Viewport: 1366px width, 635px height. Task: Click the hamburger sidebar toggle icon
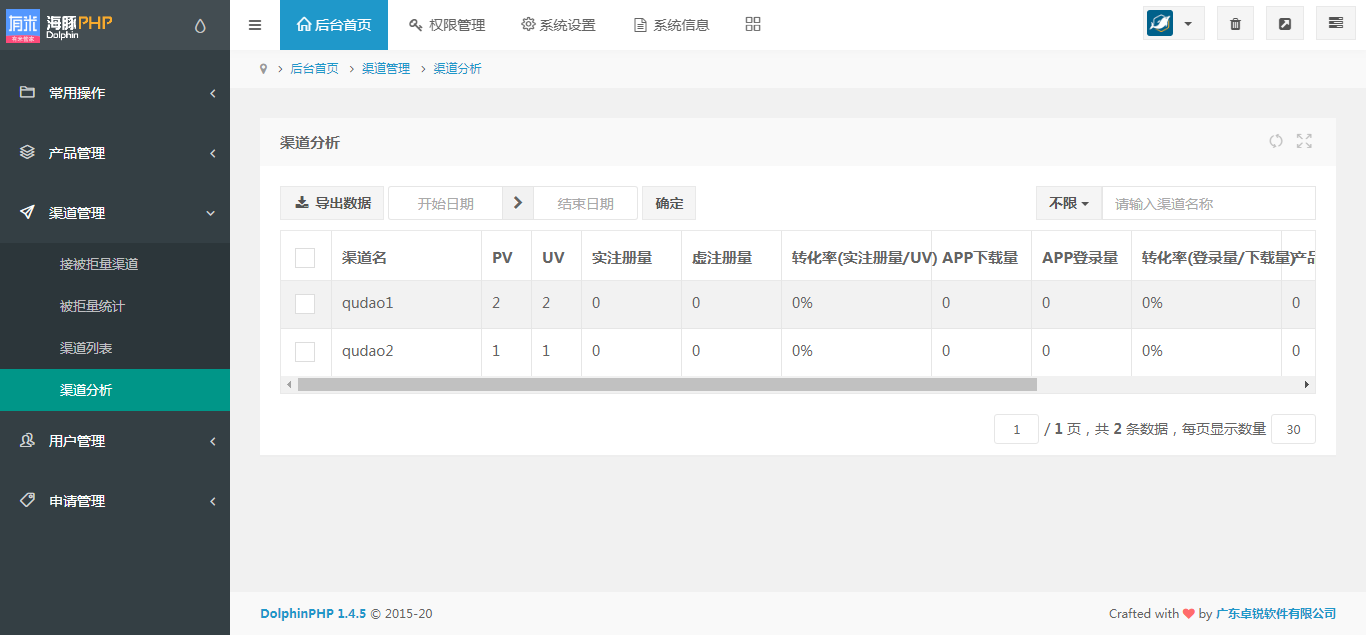255,25
